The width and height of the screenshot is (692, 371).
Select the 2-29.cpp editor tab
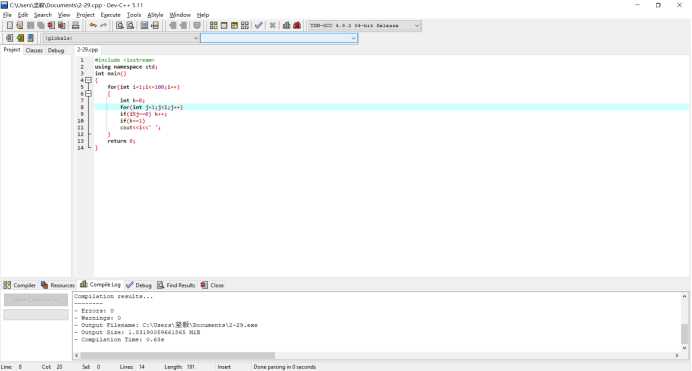tap(87, 50)
